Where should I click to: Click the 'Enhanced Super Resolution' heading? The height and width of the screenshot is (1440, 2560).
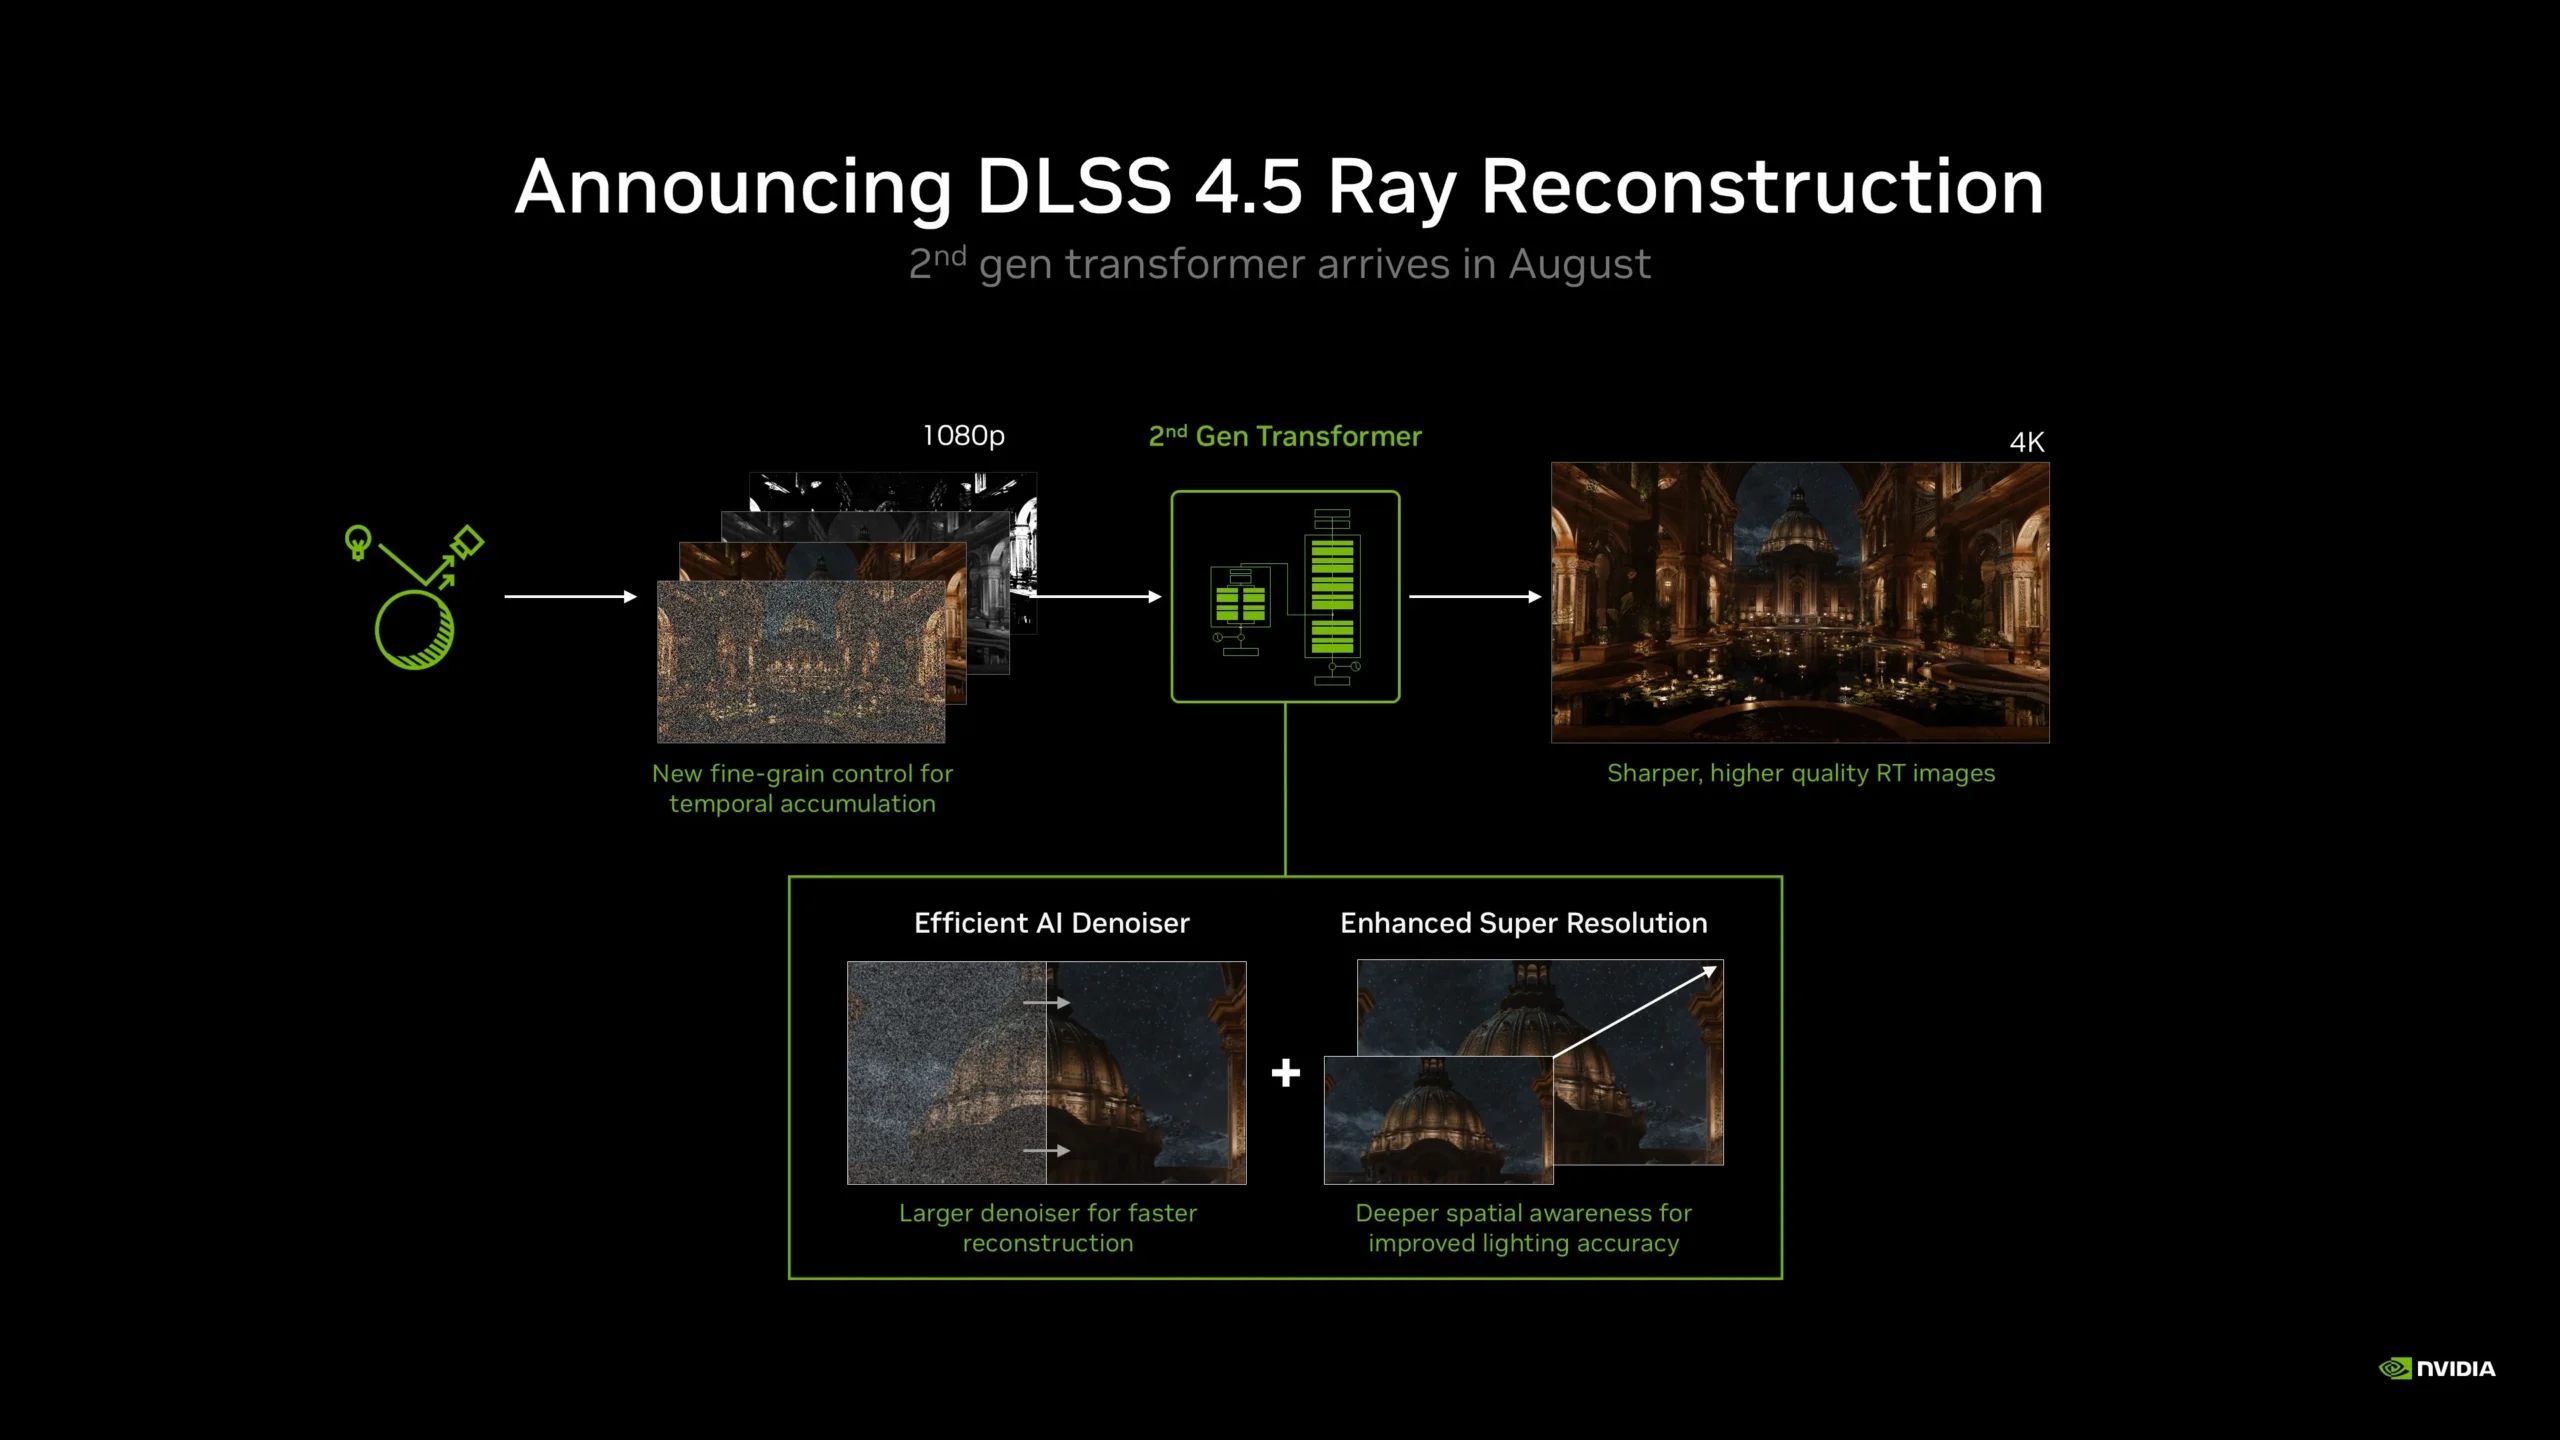(1524, 923)
